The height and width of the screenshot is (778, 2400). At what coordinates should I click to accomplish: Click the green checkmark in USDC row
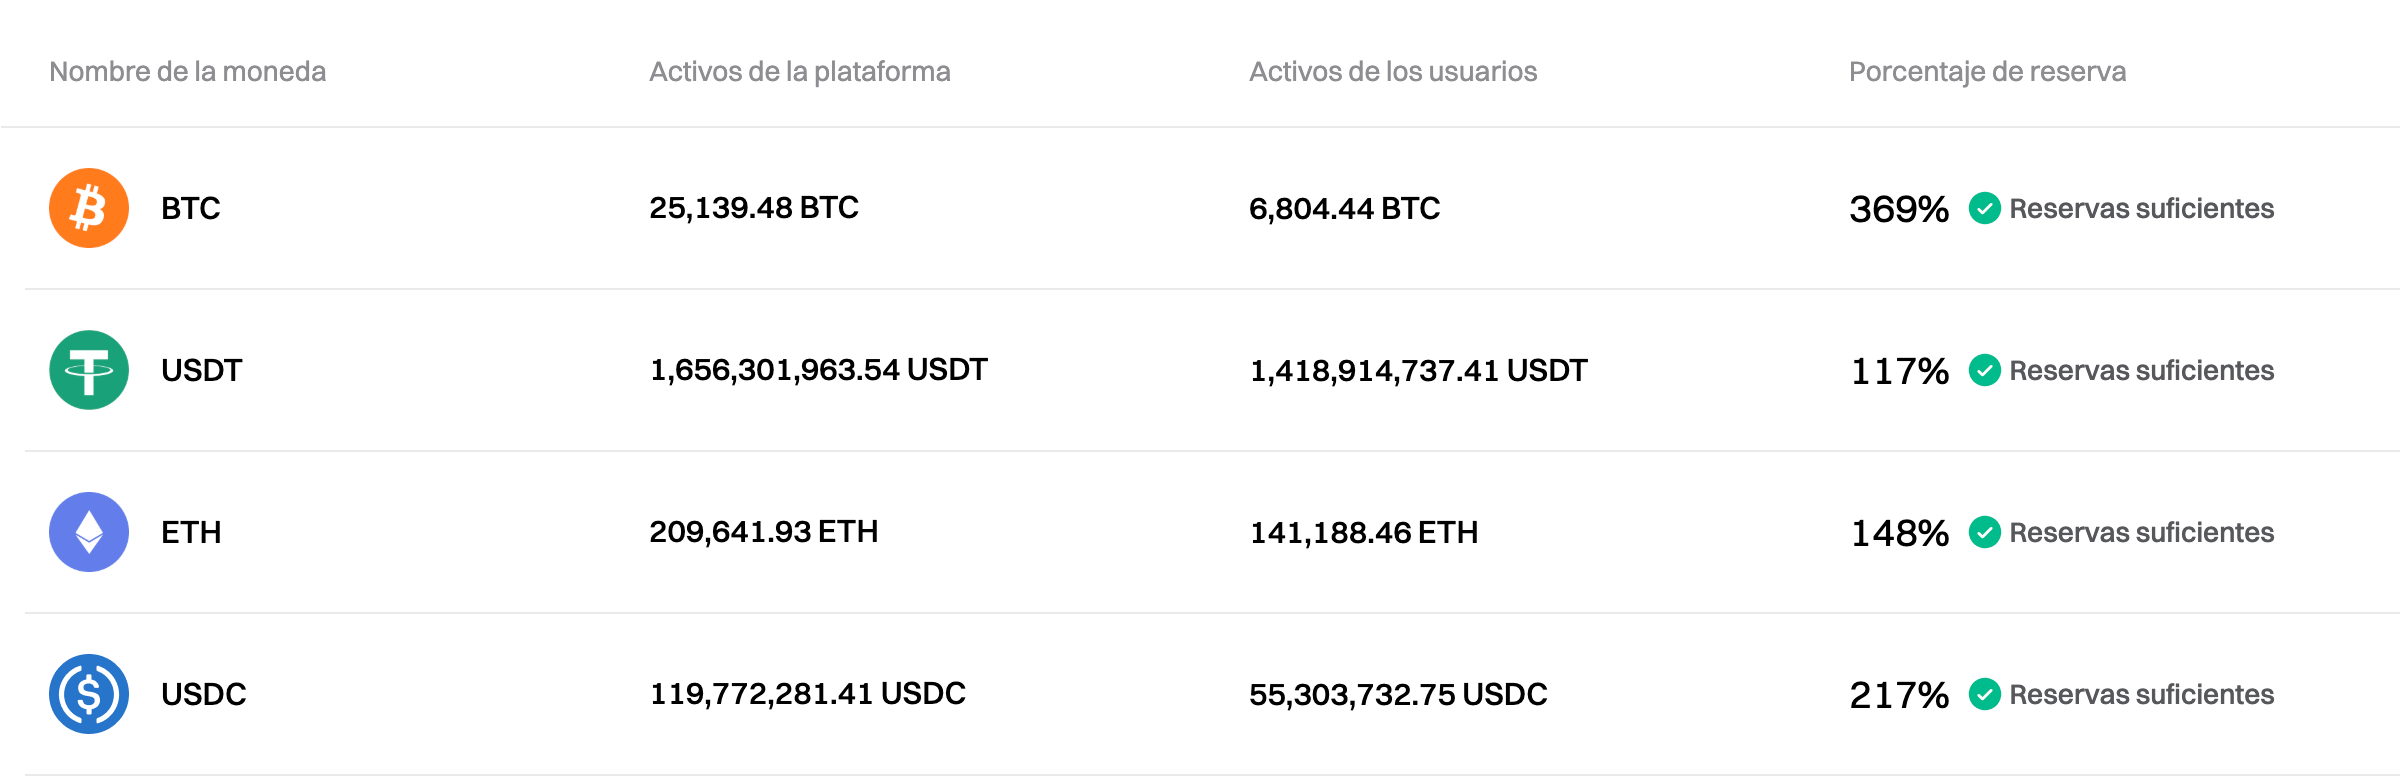1984,694
